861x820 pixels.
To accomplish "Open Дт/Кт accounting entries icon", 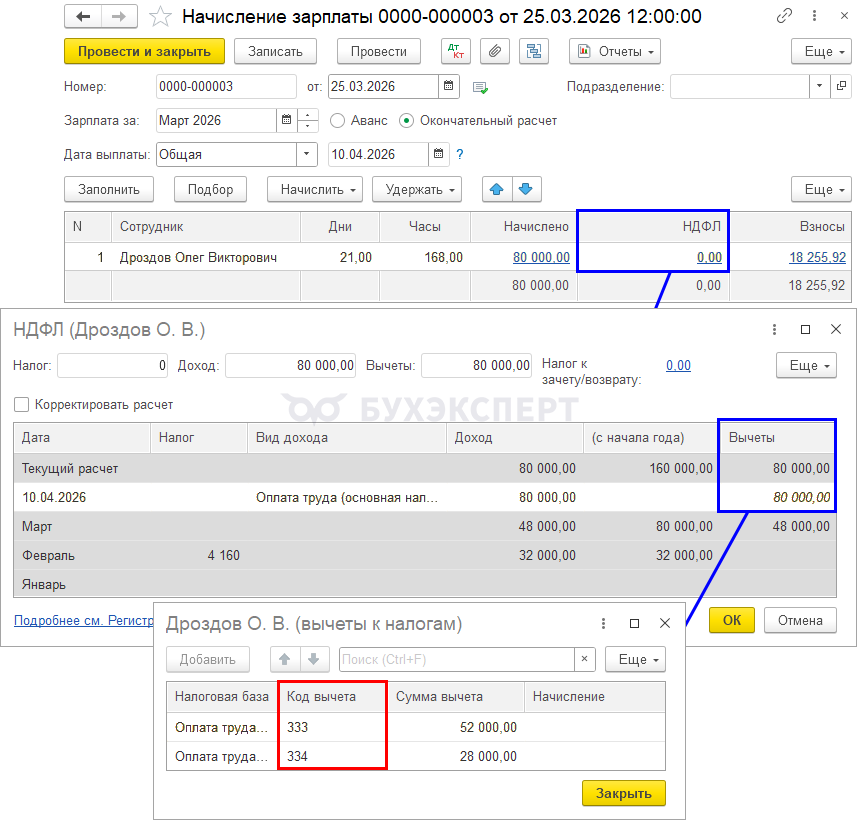I will click(455, 52).
